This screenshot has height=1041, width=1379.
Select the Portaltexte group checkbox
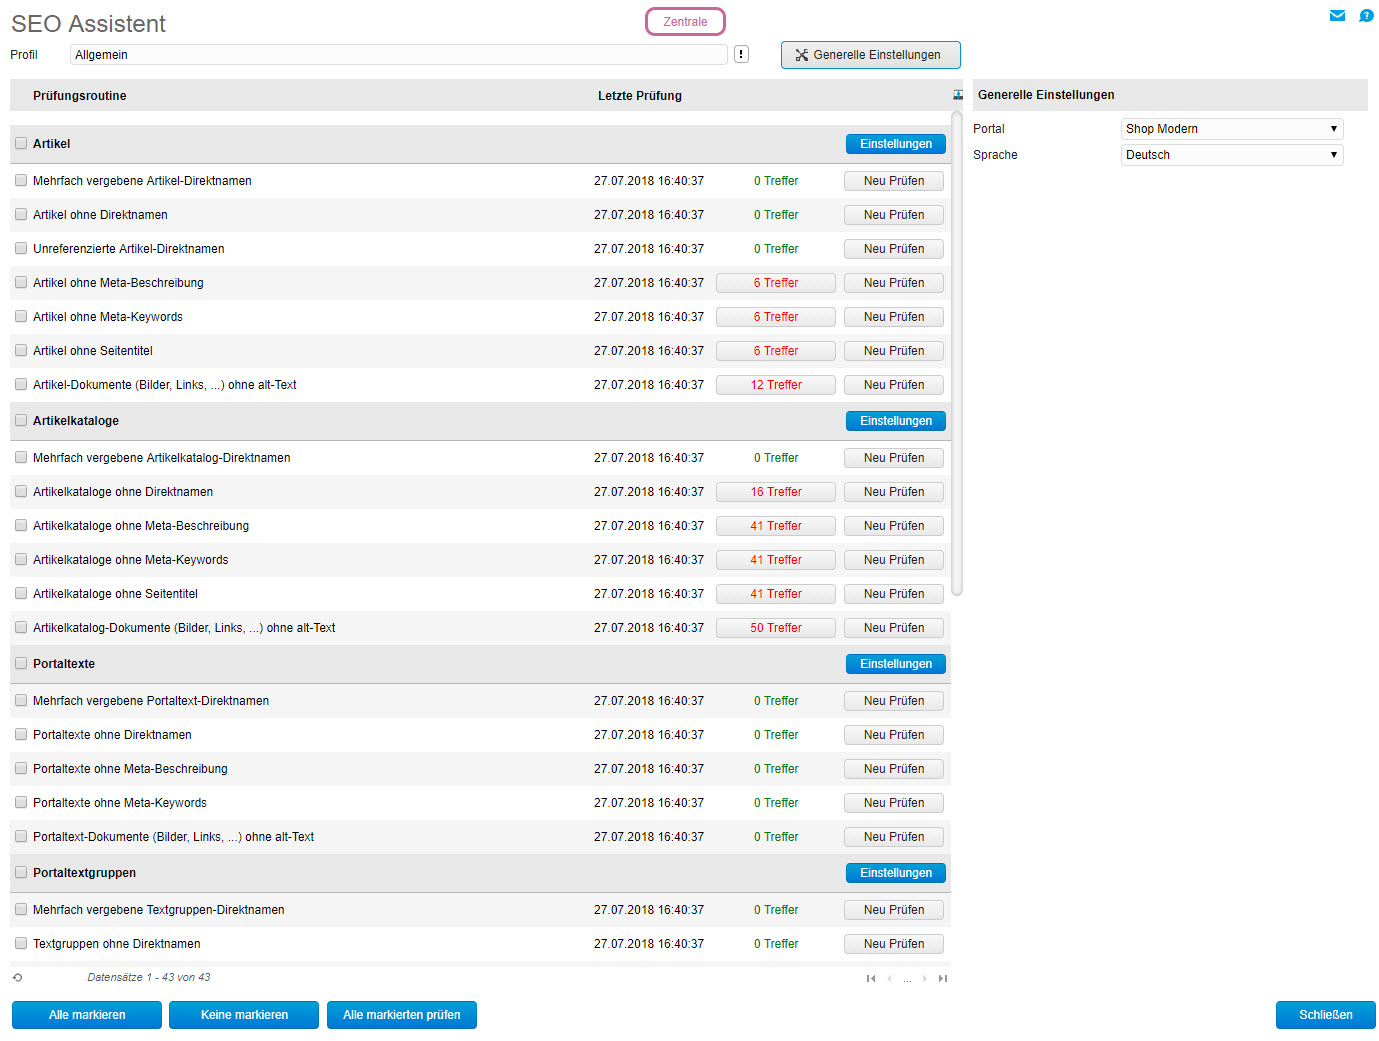point(21,664)
